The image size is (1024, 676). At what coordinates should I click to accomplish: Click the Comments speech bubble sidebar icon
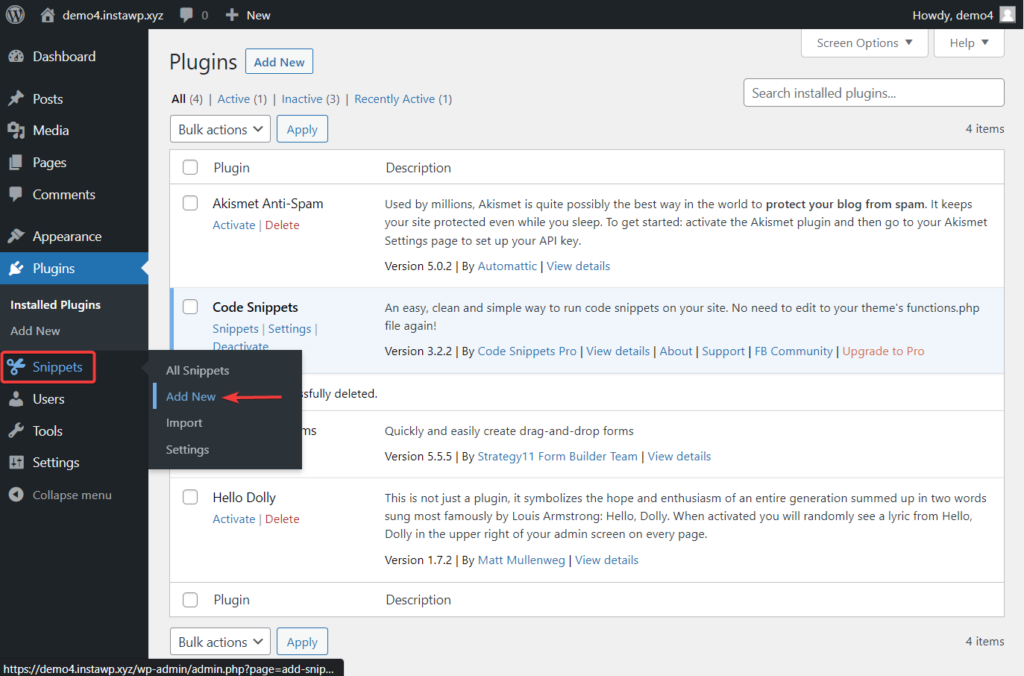(x=16, y=195)
